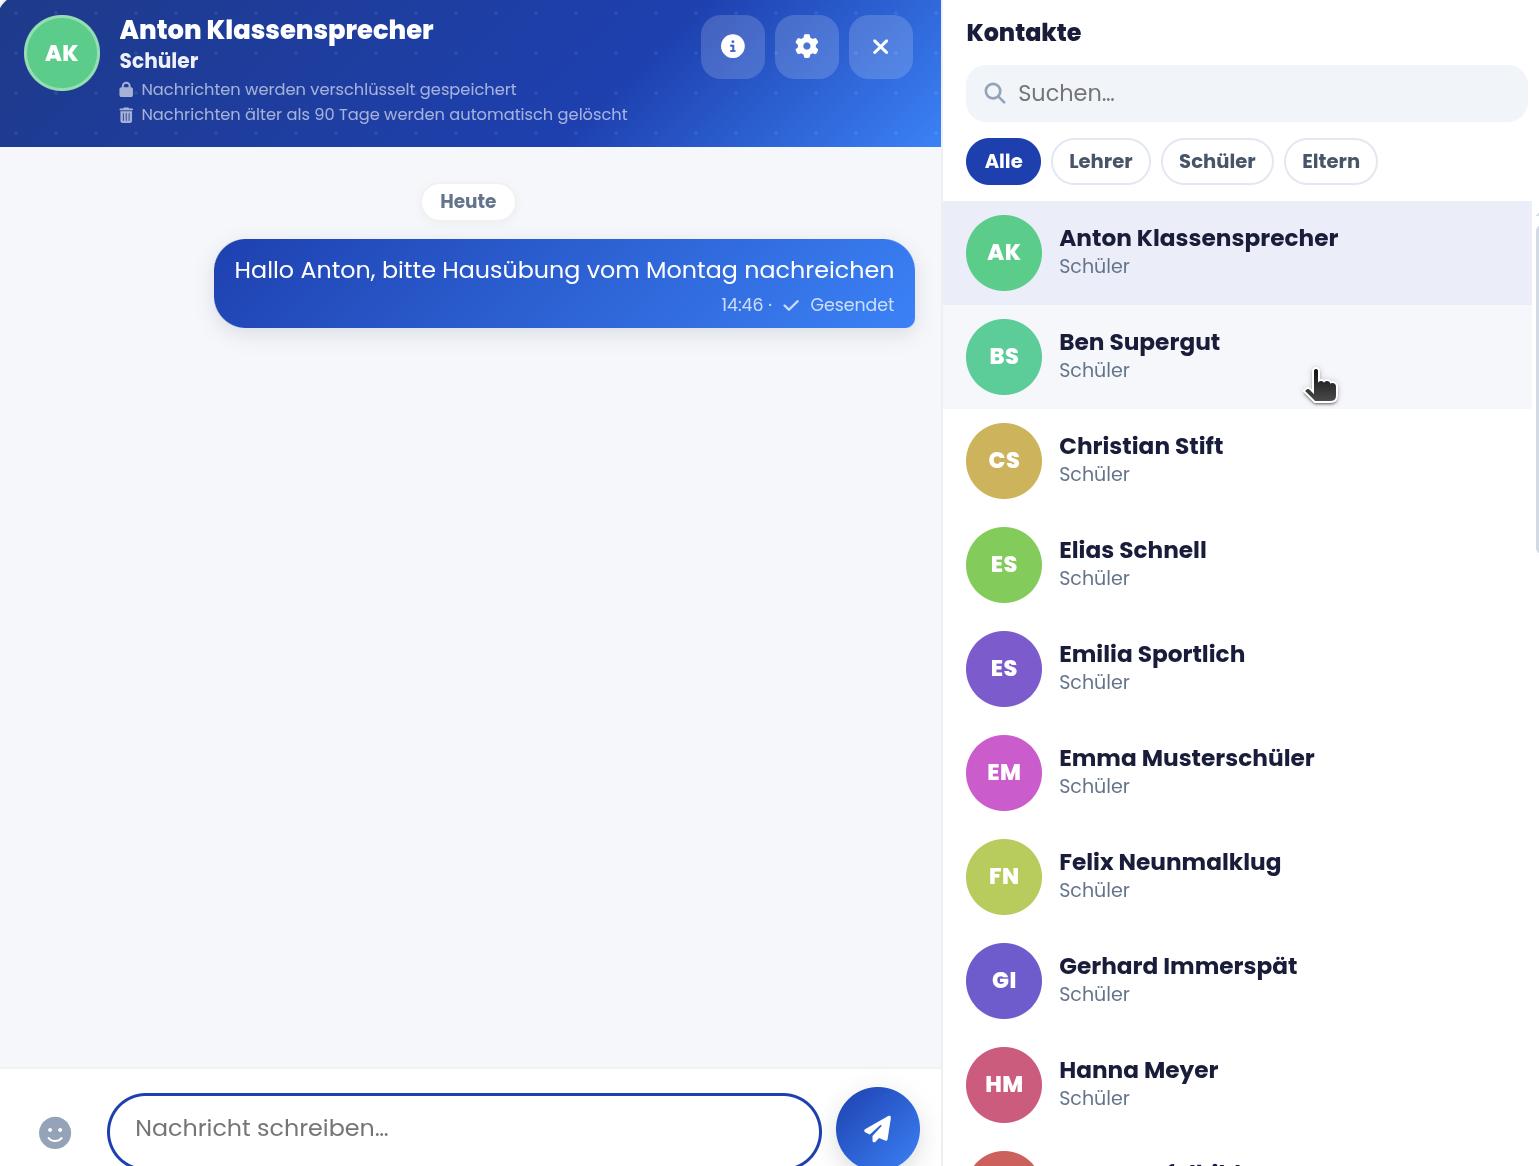Send message with the paper plane button

click(878, 1129)
